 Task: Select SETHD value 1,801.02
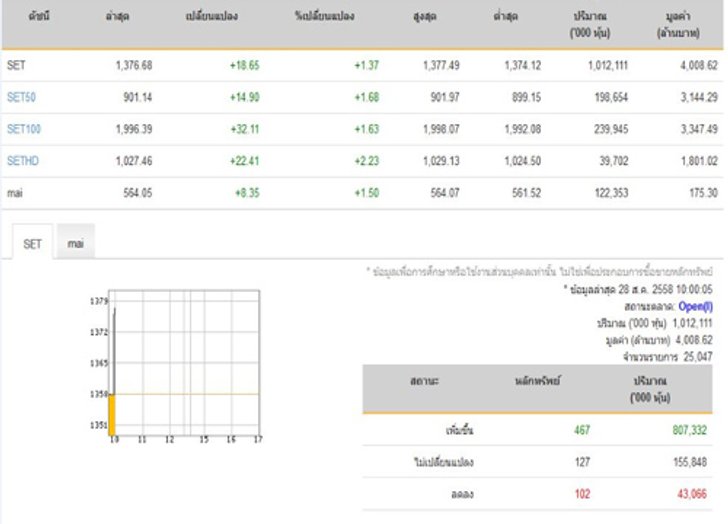point(699,161)
